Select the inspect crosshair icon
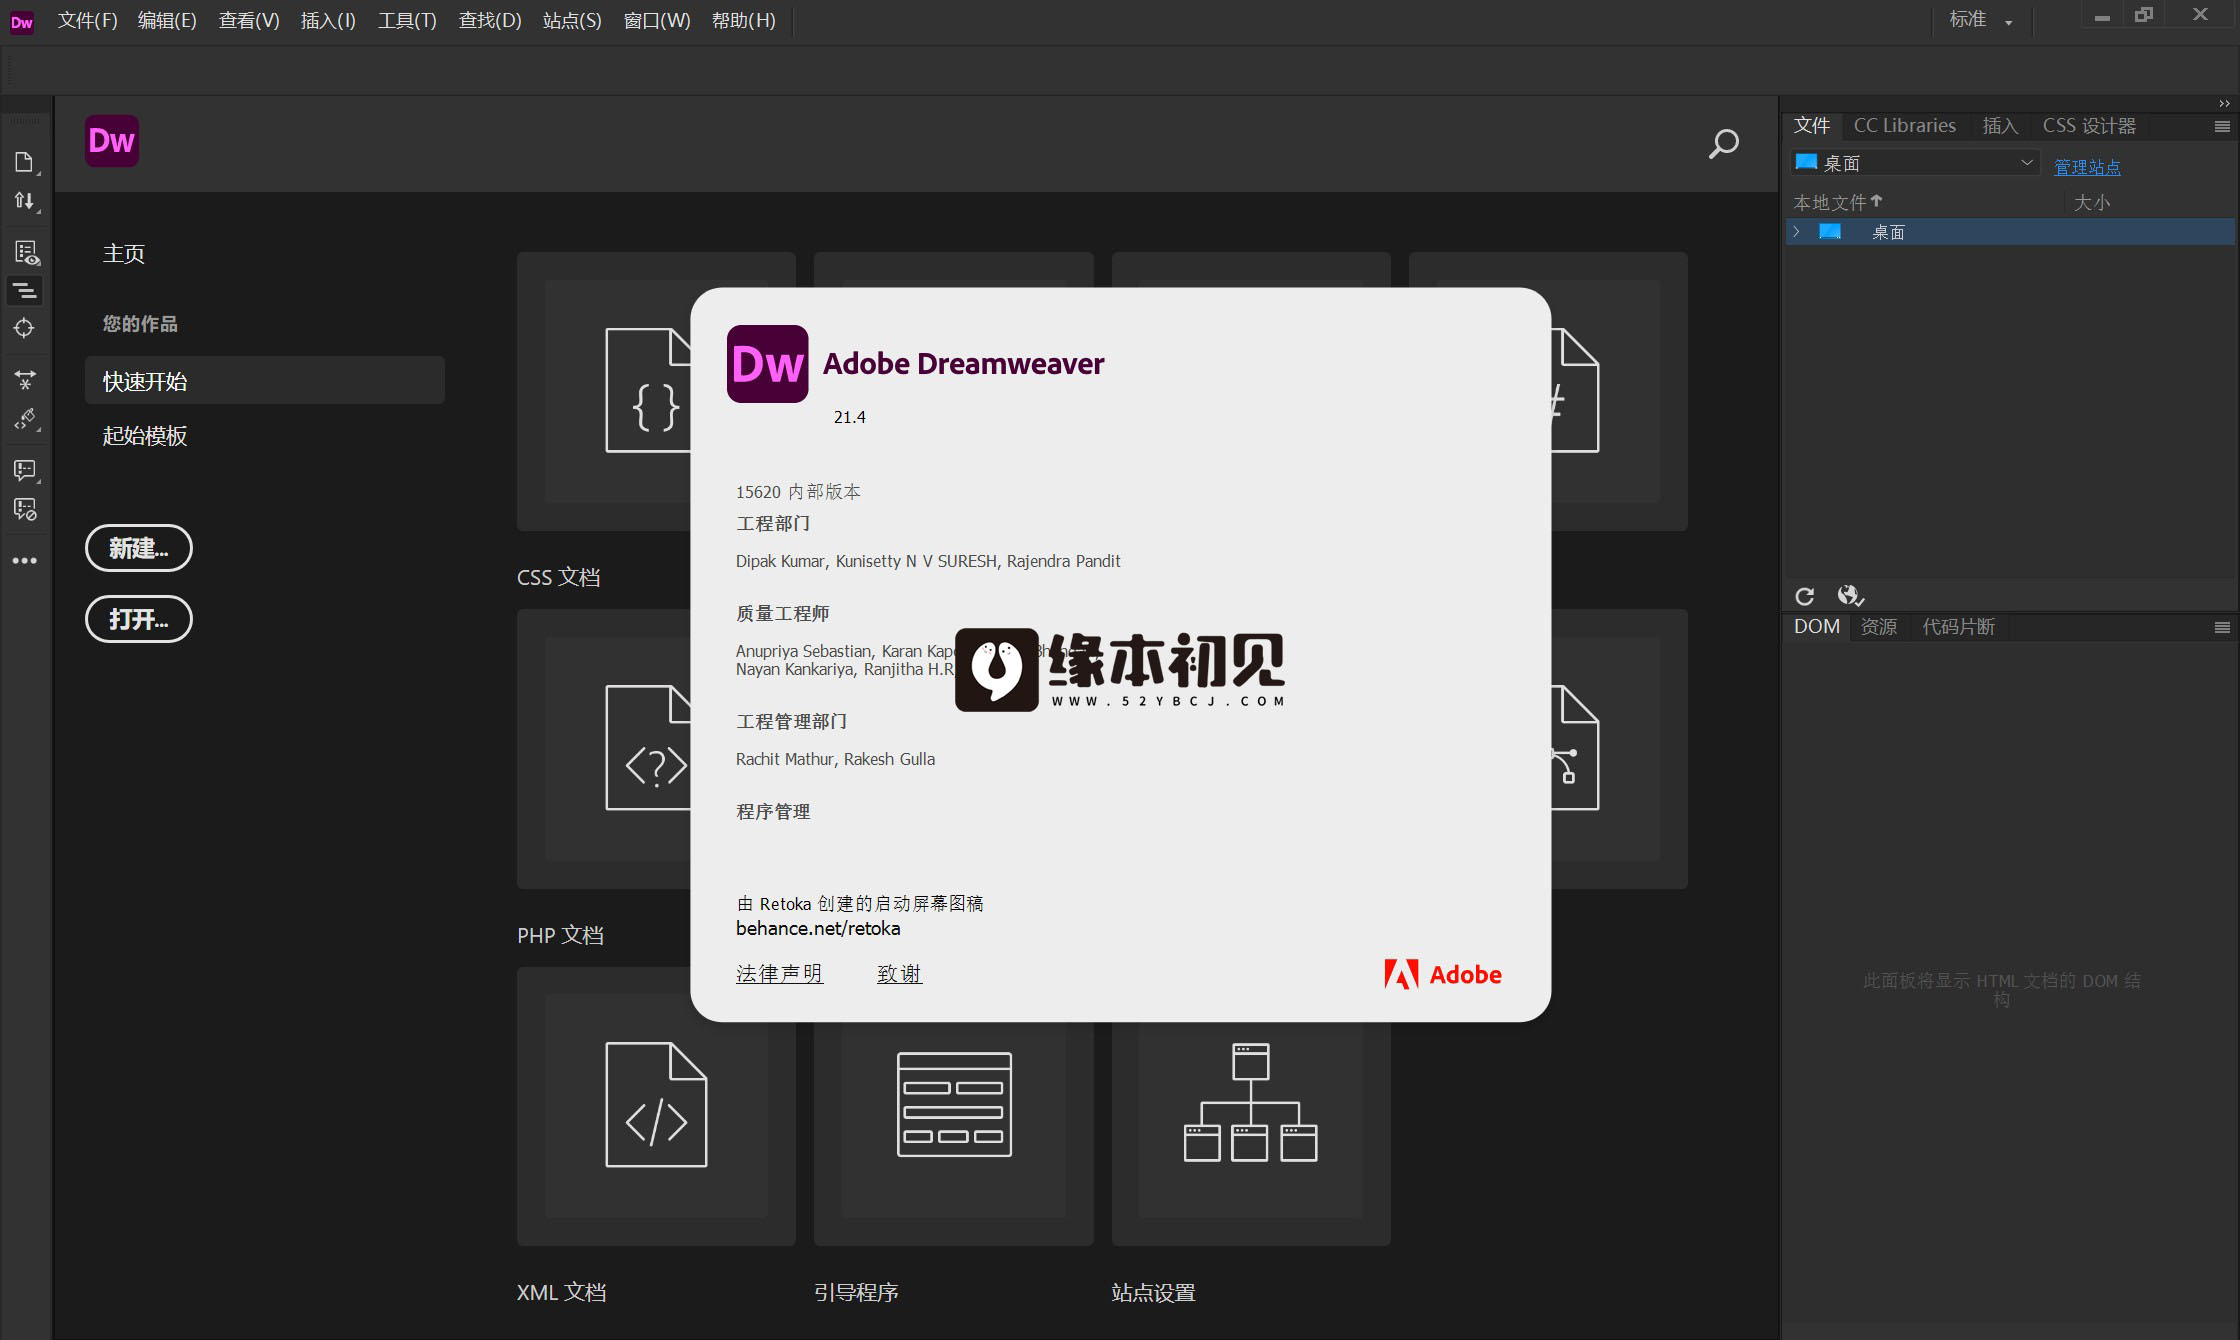 [24, 328]
